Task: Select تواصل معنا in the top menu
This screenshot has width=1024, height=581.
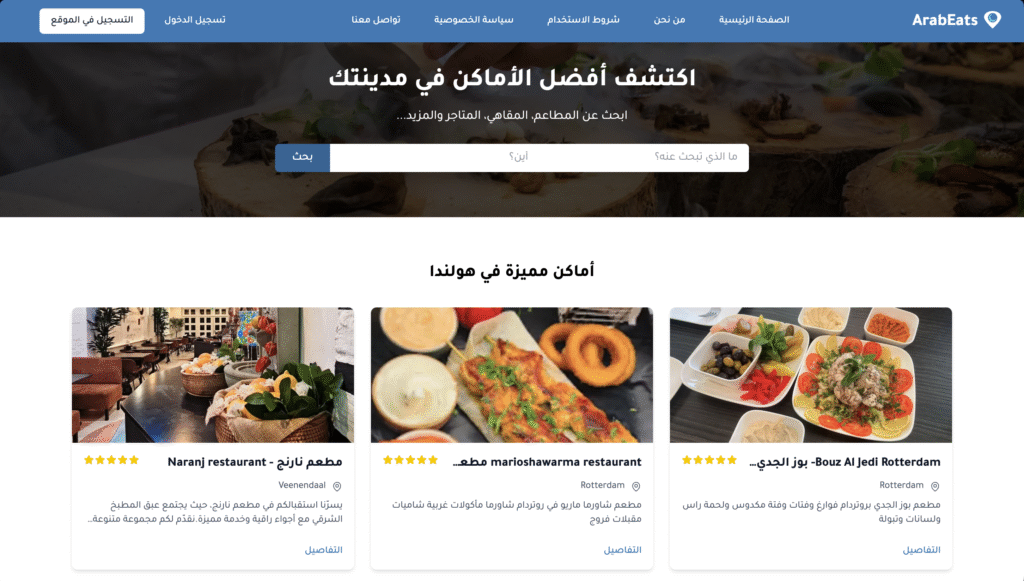Action: 376,20
